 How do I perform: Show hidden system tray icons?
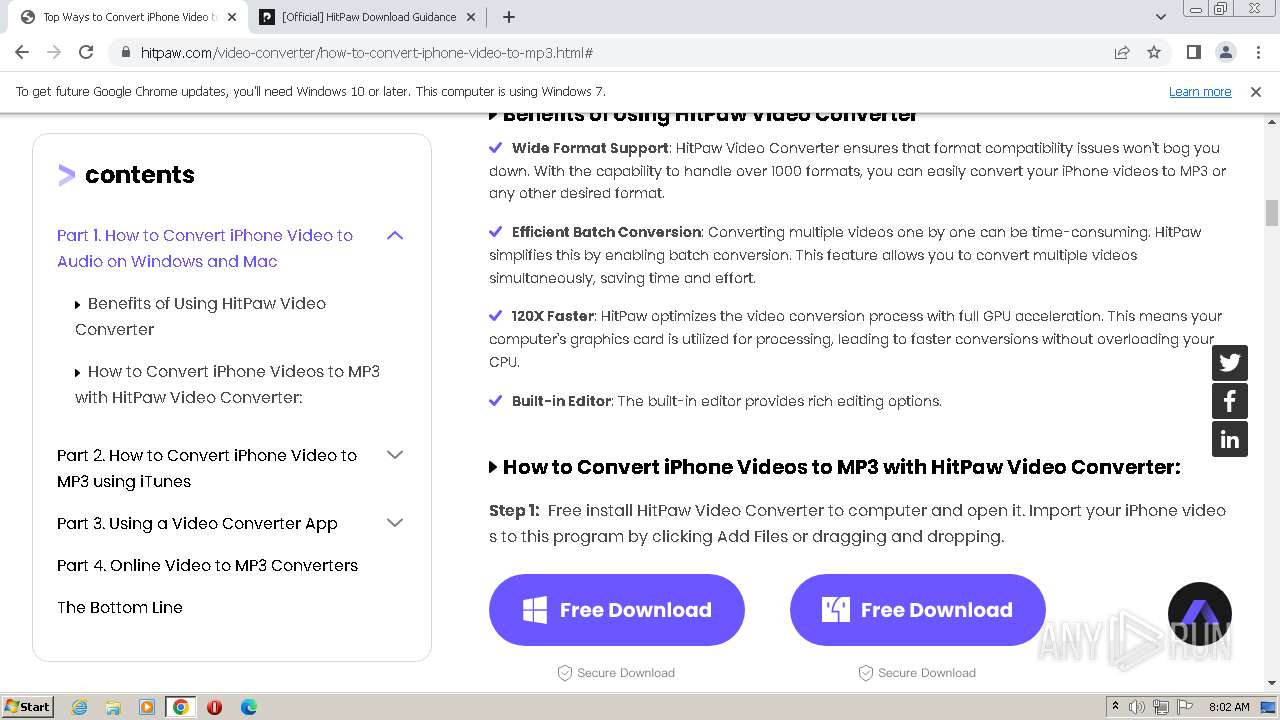pos(1115,707)
